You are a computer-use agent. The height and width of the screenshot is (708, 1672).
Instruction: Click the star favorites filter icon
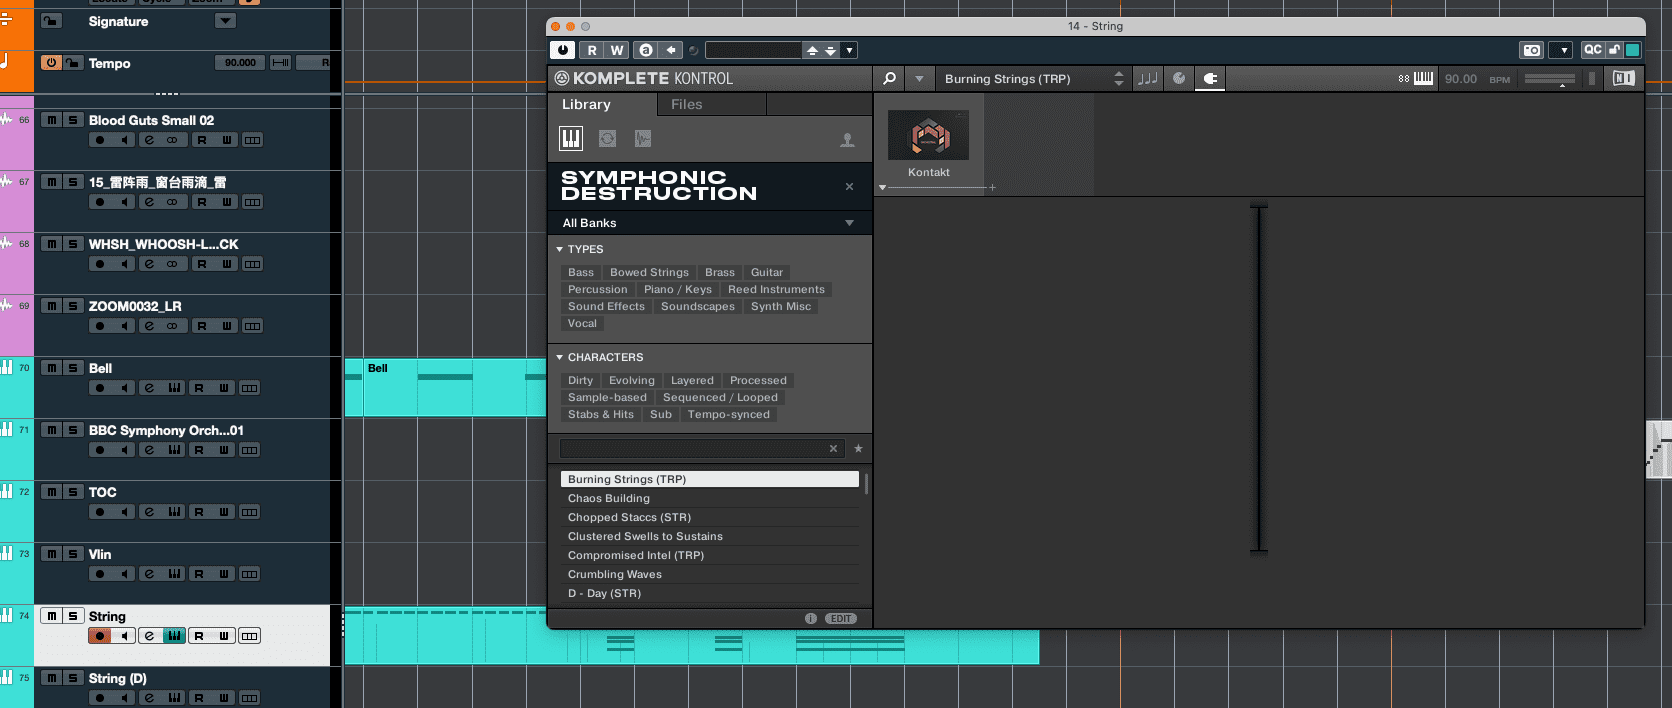858,449
